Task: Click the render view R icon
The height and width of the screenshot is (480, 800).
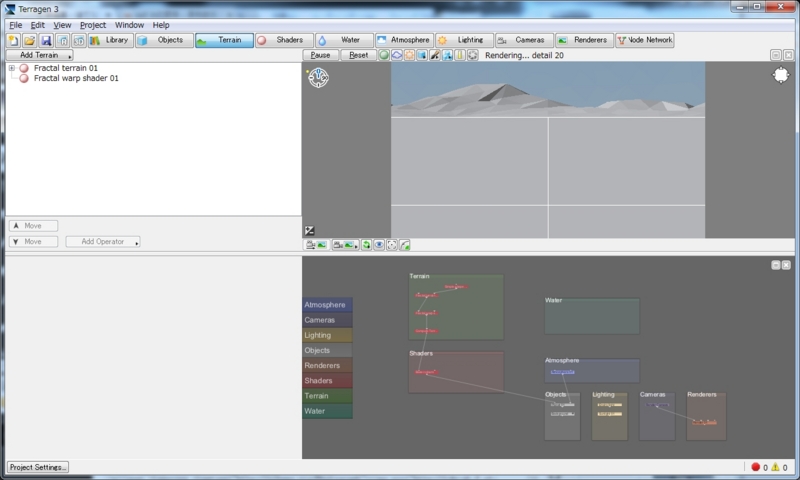Action: click(63, 40)
